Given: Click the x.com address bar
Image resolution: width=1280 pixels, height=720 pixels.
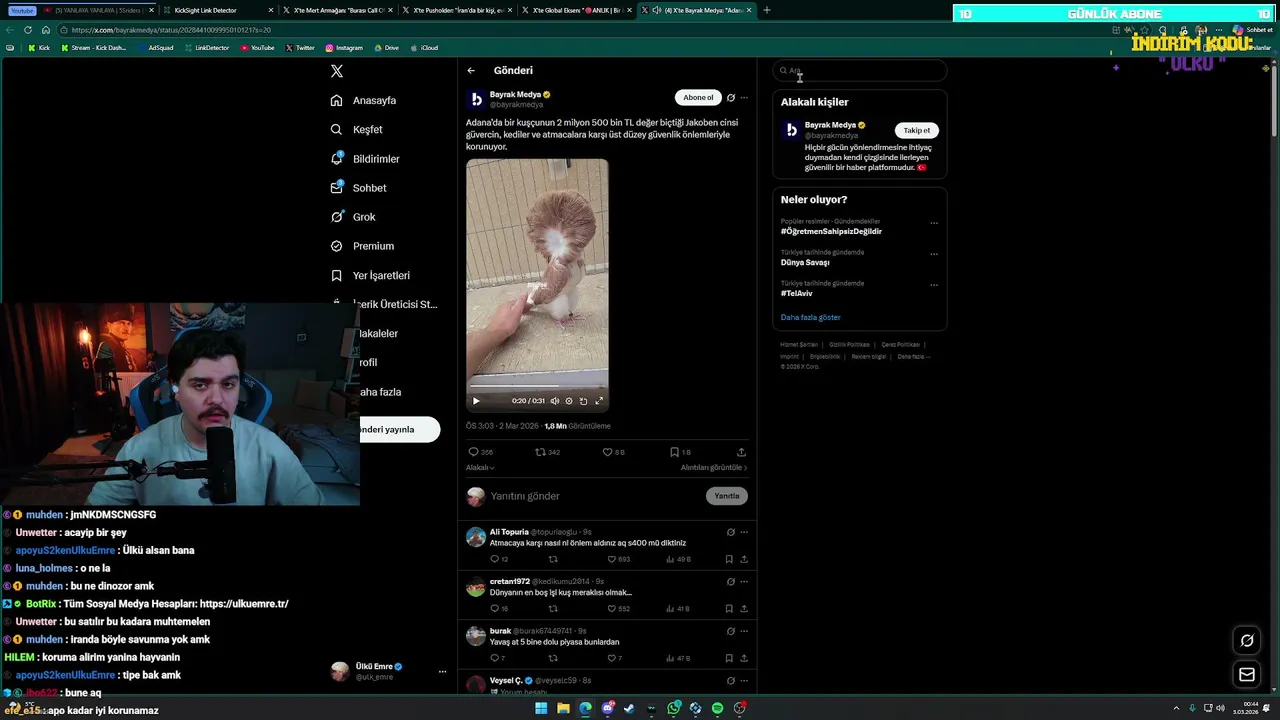Looking at the screenshot, I should point(580,30).
